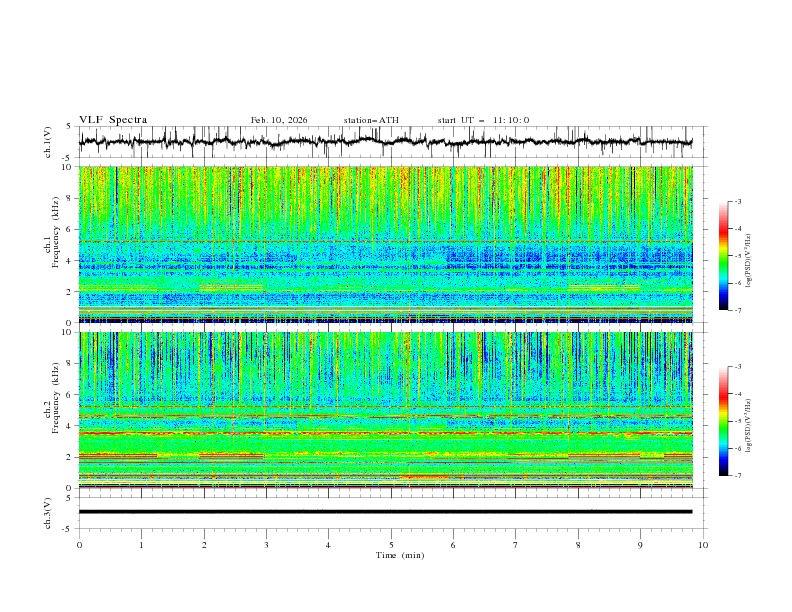Click the "VLF Spectra" plot title
Screen dimensions: 792x612
click(113, 120)
